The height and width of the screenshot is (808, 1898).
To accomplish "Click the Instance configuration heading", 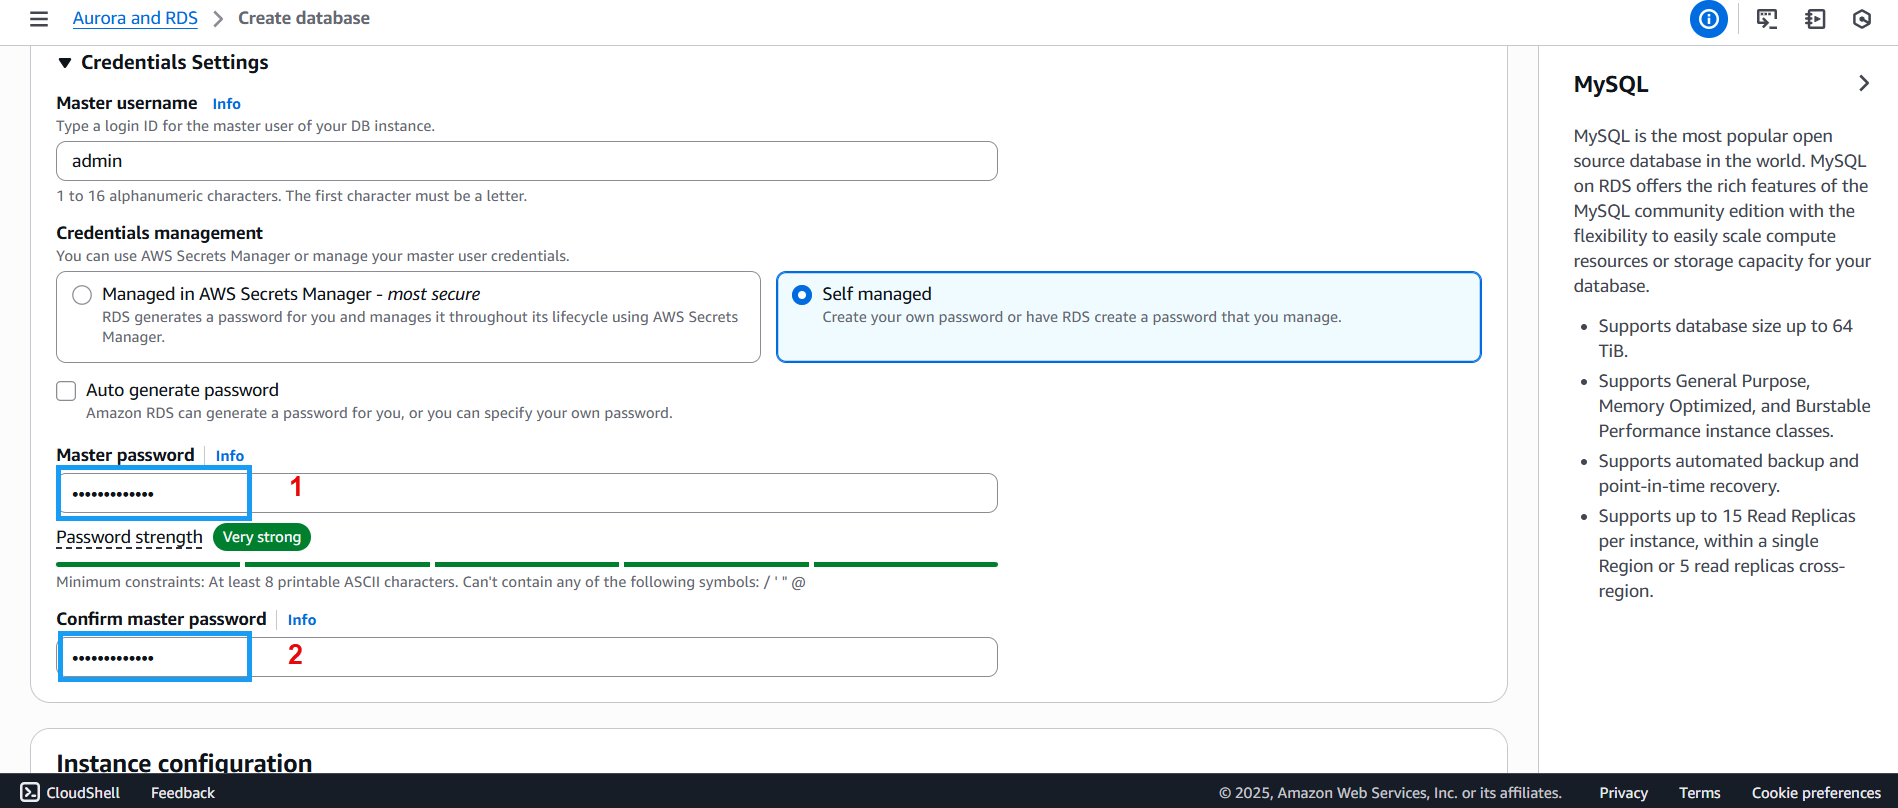I will (184, 763).
